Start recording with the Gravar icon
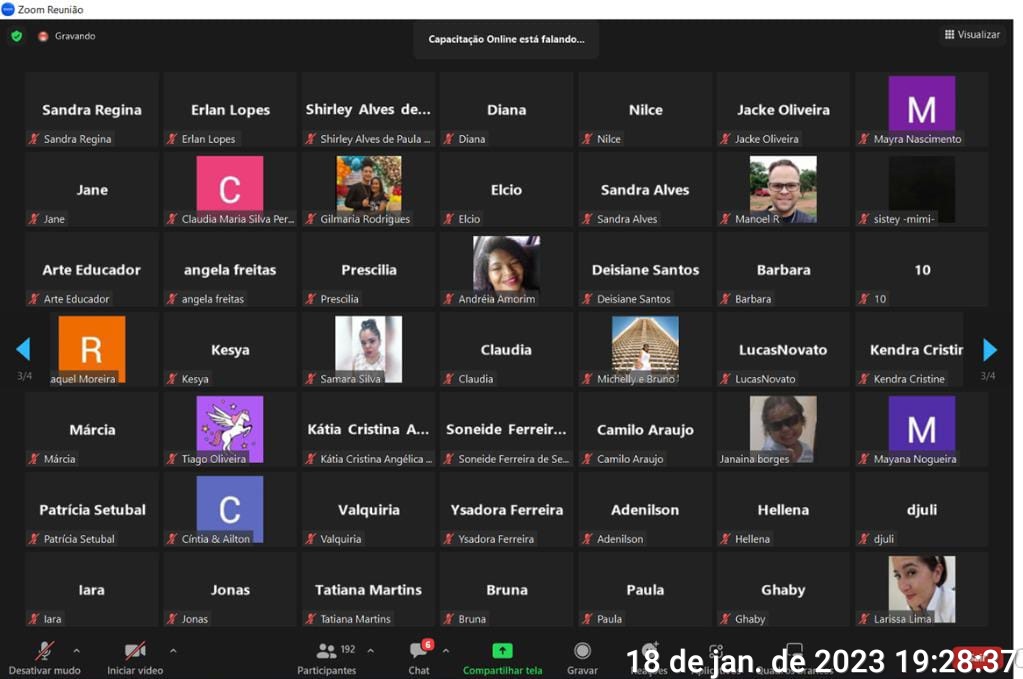 click(x=582, y=652)
